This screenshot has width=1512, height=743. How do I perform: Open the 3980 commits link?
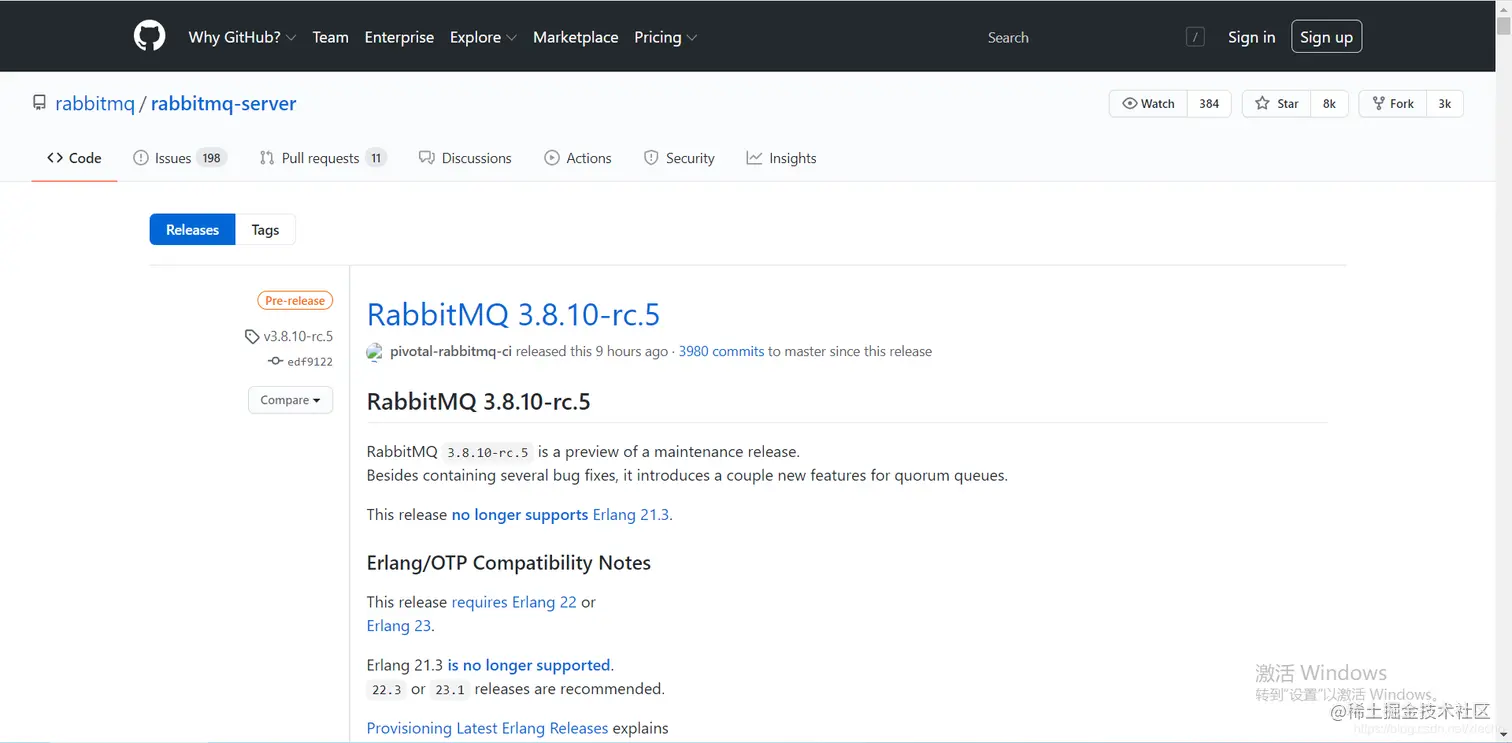pyautogui.click(x=721, y=352)
